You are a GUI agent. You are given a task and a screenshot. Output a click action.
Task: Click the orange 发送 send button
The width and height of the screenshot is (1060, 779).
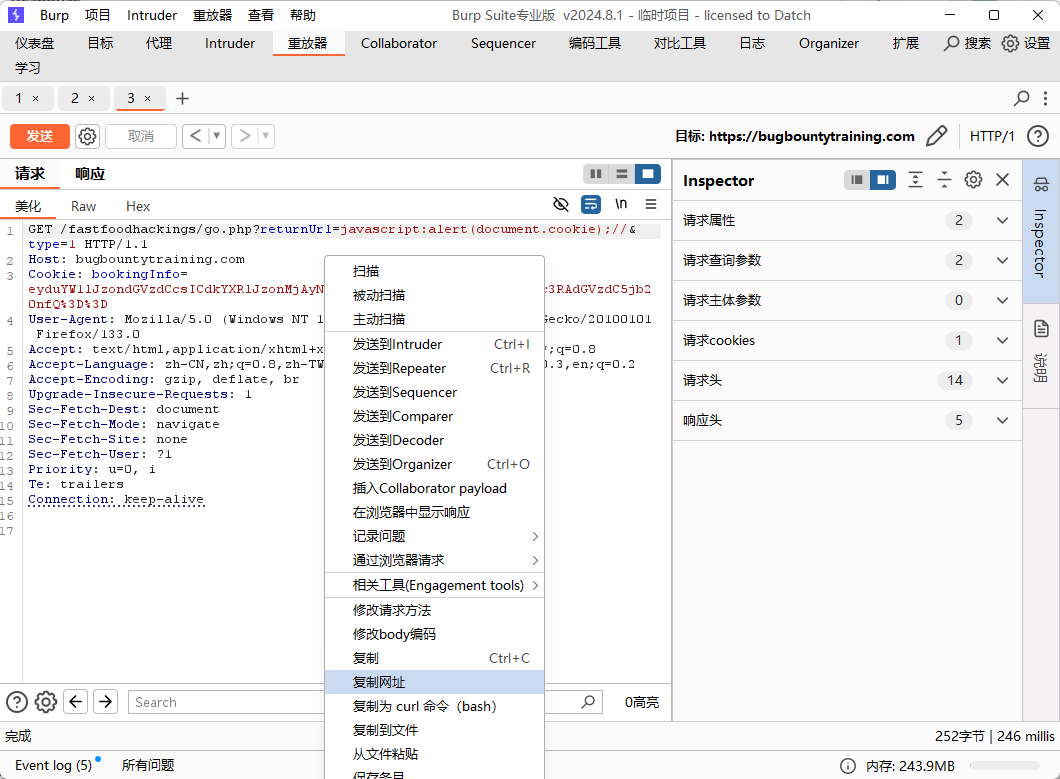[39, 136]
